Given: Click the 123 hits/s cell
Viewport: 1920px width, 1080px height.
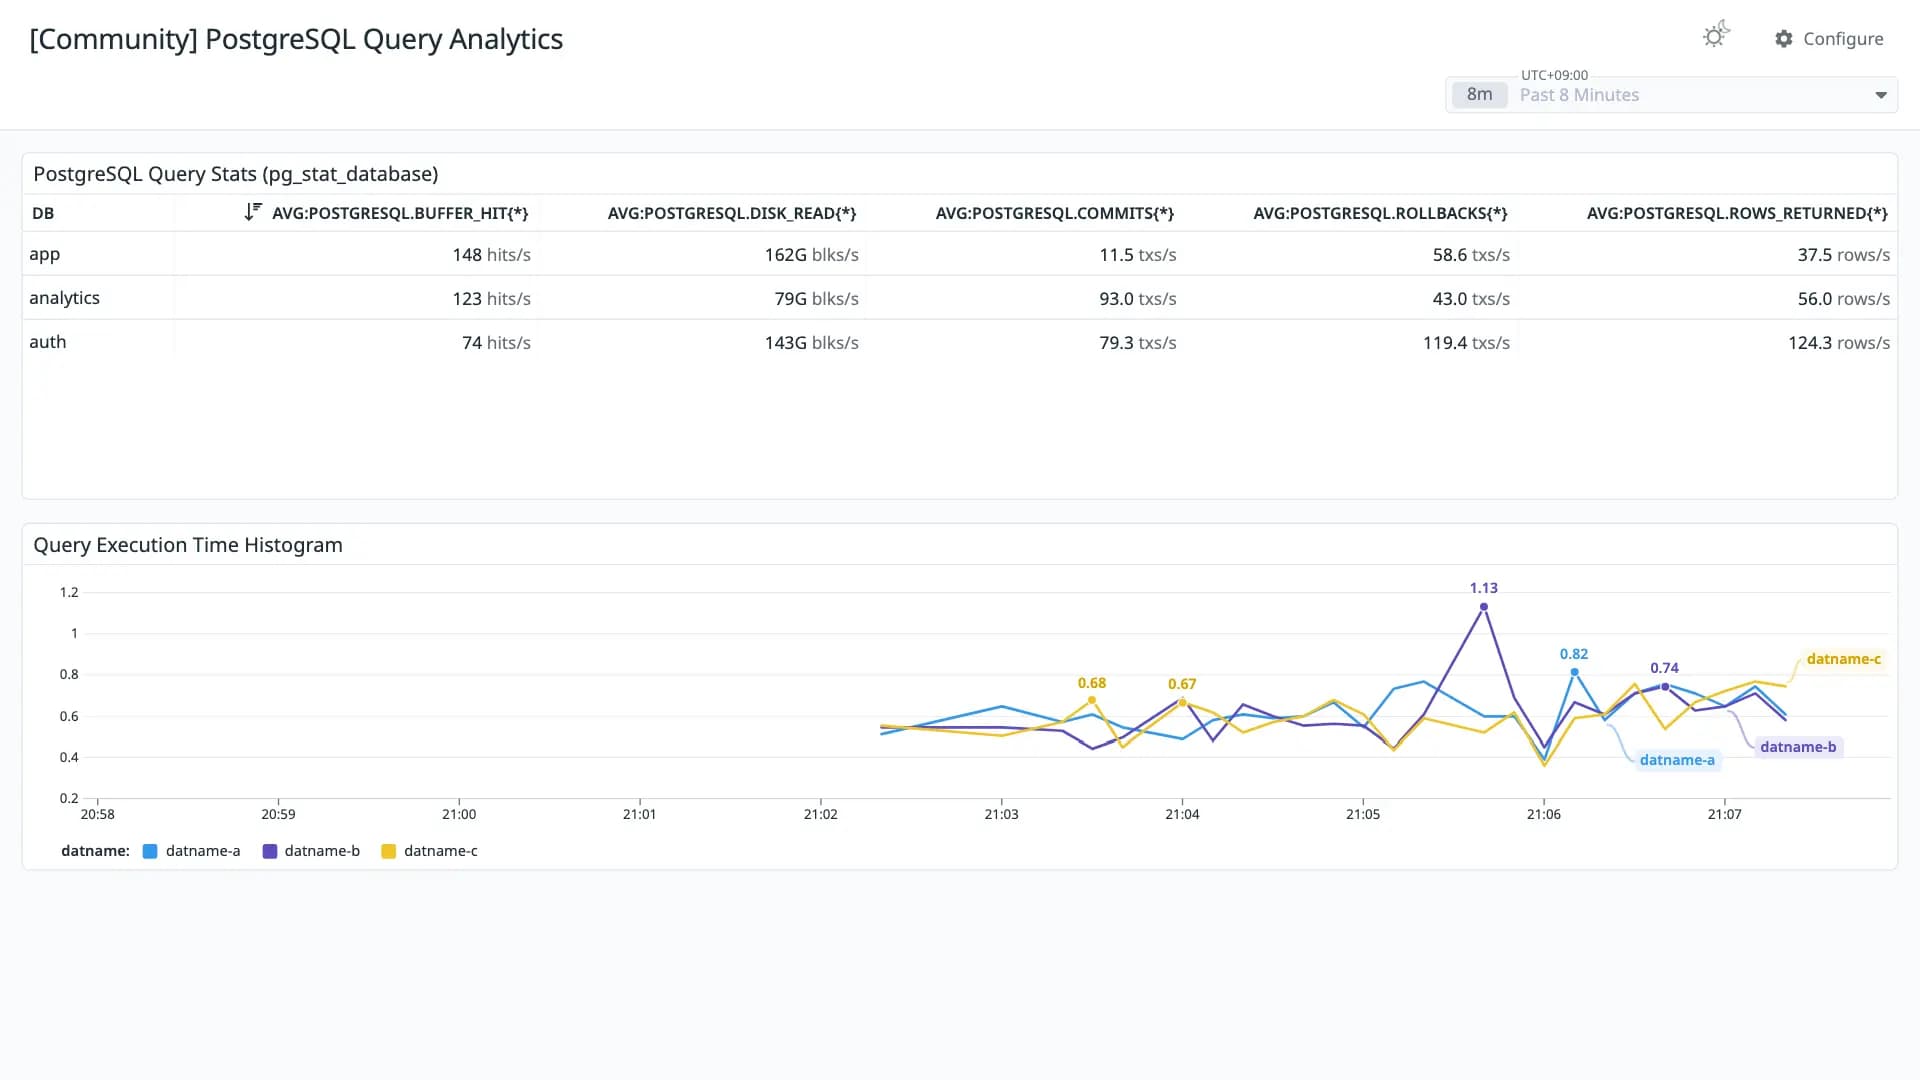Looking at the screenshot, I should 491,299.
